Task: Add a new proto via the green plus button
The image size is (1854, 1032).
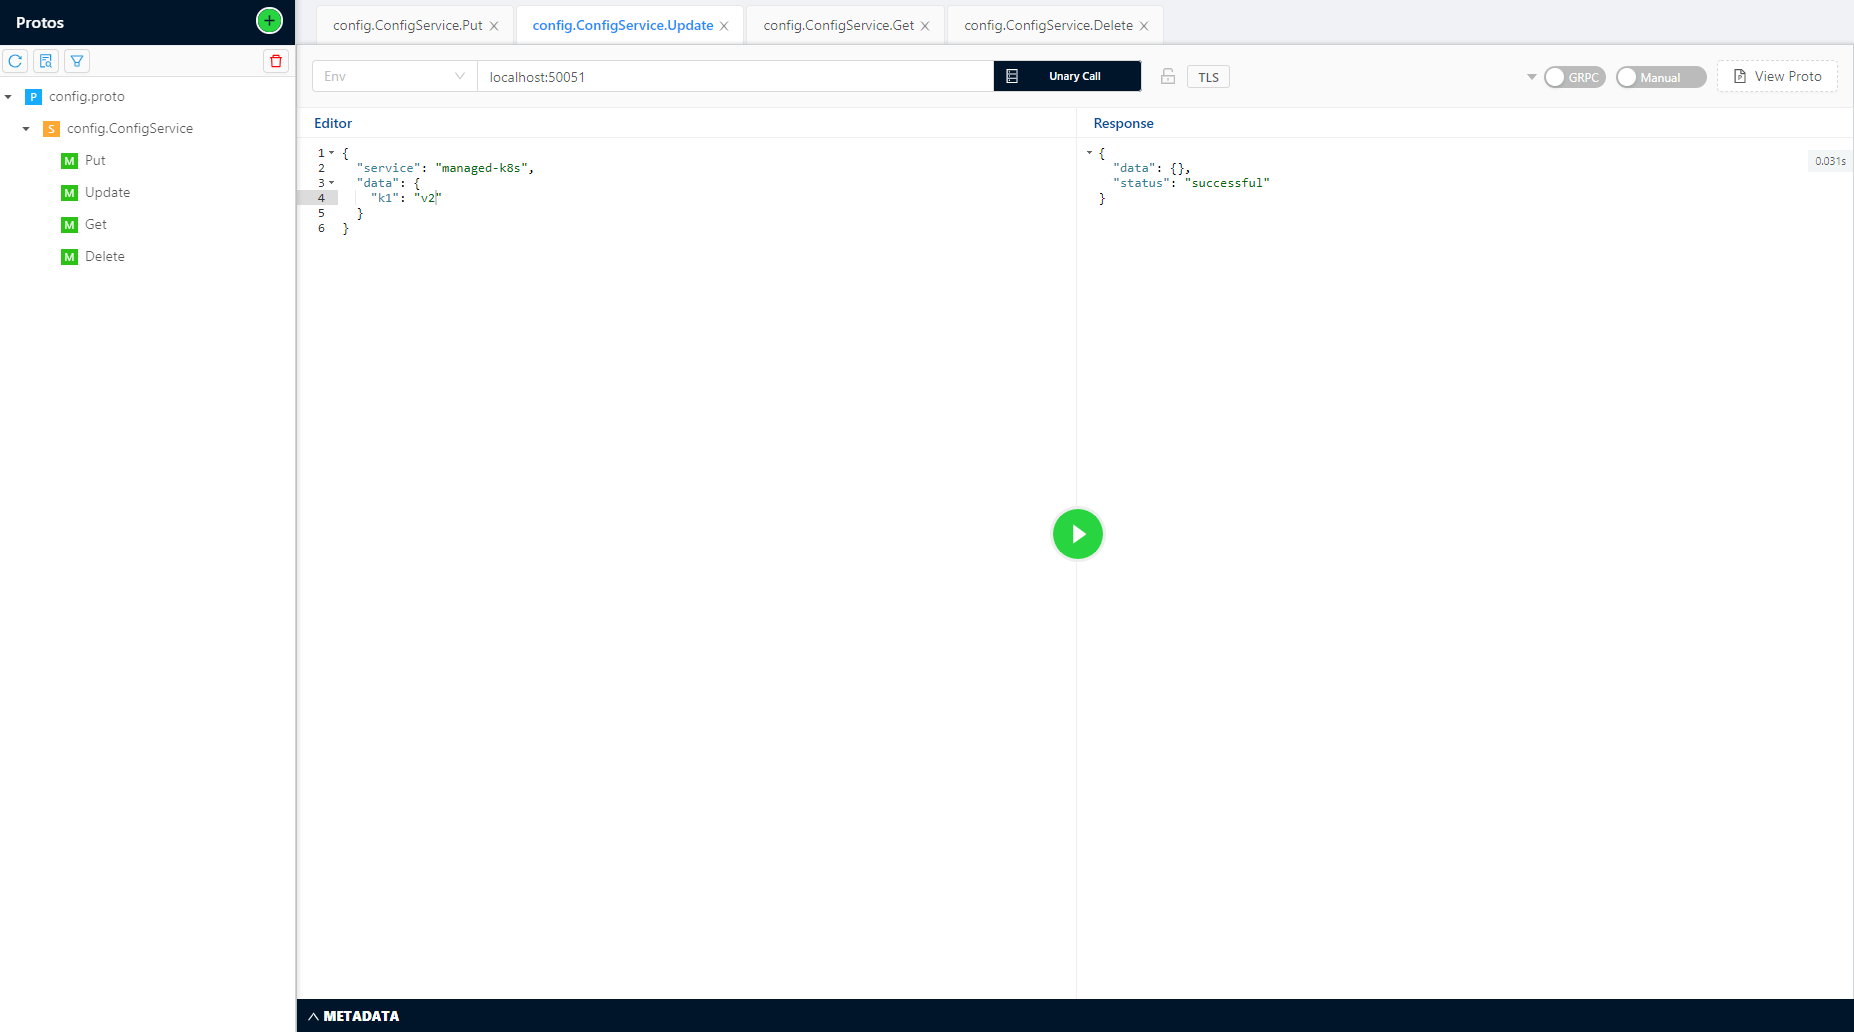Action: point(267,19)
